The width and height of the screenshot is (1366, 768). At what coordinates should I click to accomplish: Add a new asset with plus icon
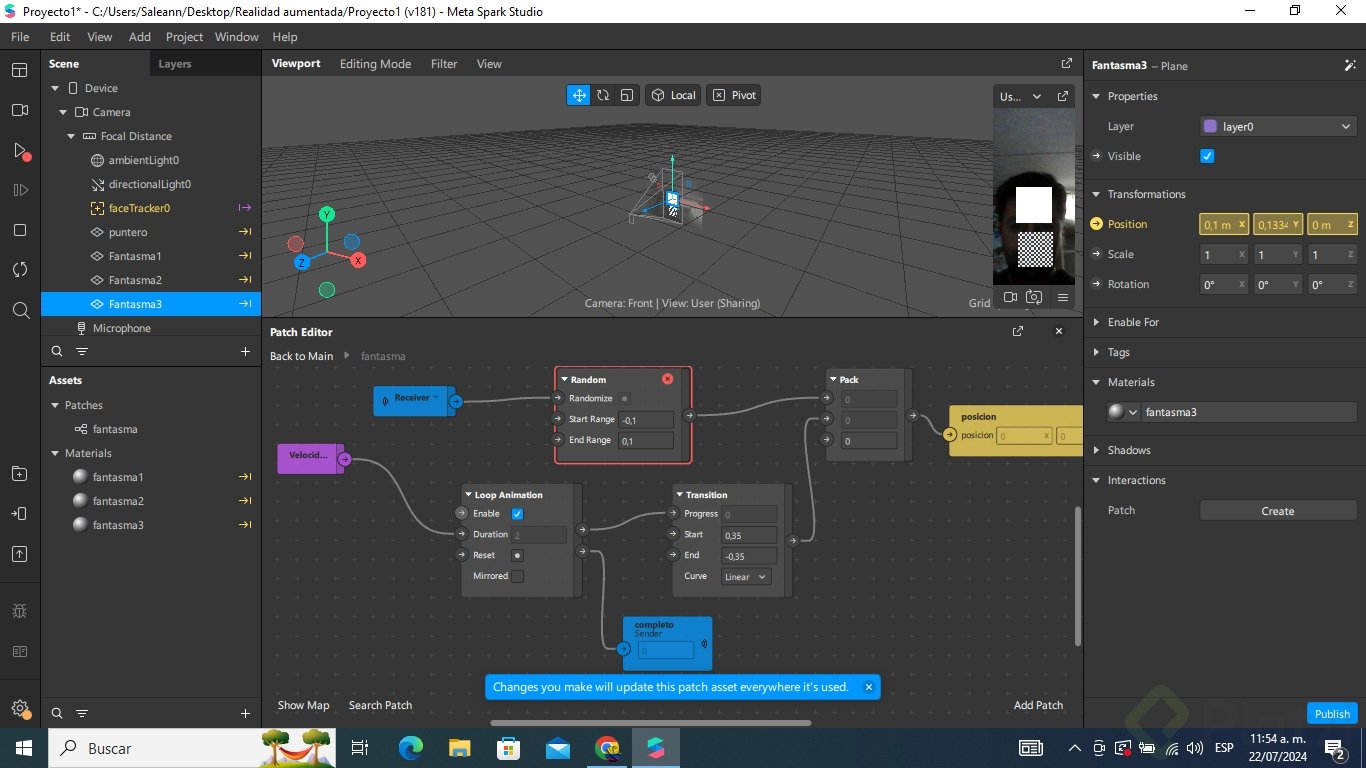pos(245,713)
